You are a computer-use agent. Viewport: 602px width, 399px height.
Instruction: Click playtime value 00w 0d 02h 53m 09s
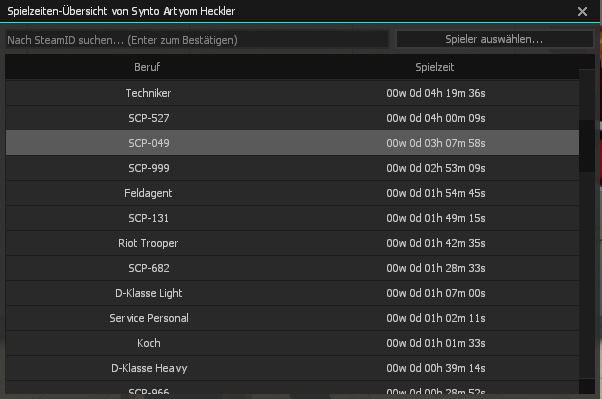pyautogui.click(x=436, y=168)
